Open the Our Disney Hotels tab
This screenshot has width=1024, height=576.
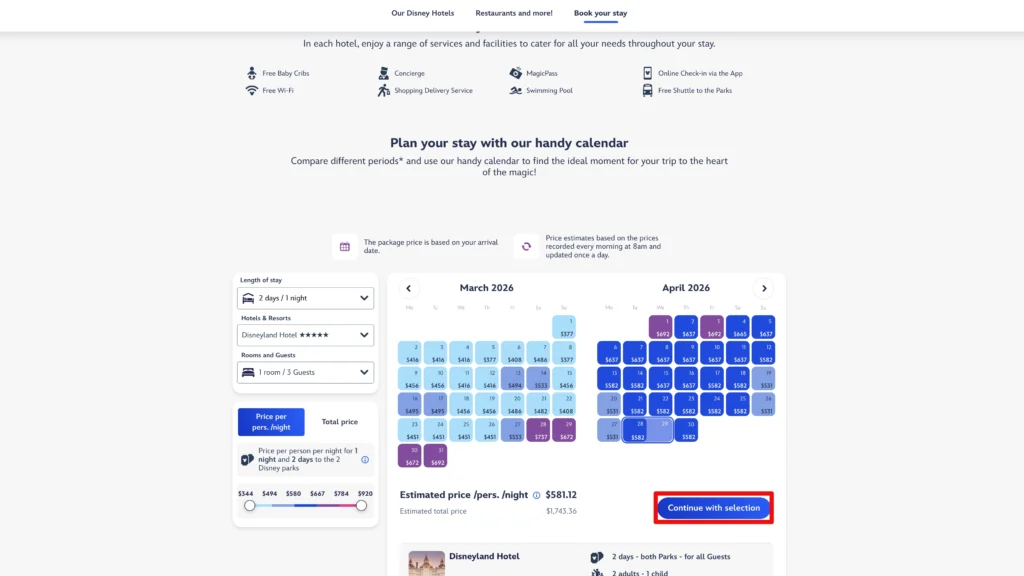(x=423, y=13)
